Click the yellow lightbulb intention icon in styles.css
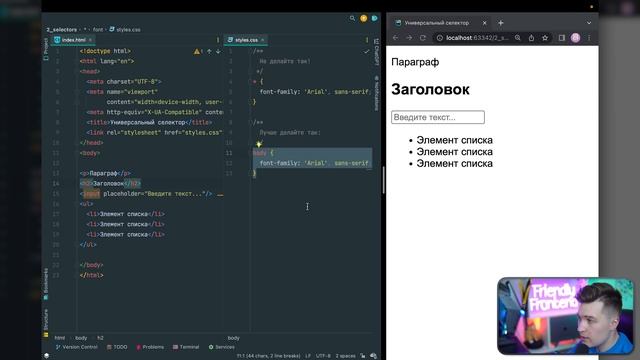This screenshot has height=360, width=640. [x=259, y=144]
